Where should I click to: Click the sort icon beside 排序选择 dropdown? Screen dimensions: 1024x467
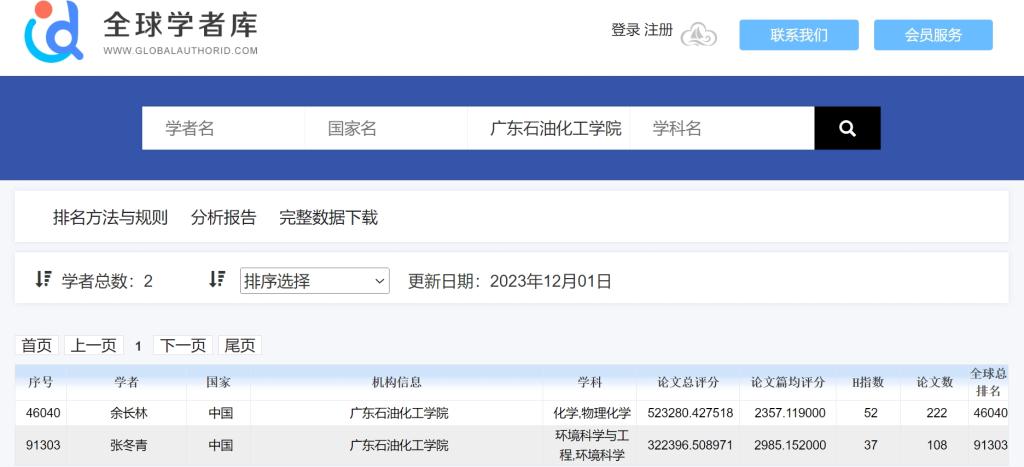[x=217, y=280]
